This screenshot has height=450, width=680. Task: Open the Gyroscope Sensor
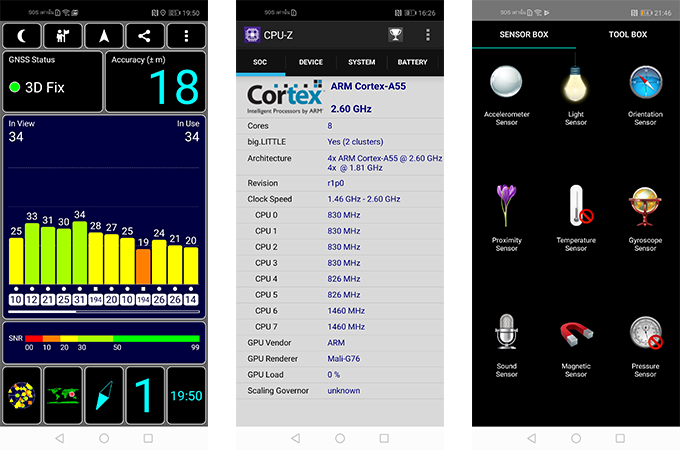[x=645, y=213]
